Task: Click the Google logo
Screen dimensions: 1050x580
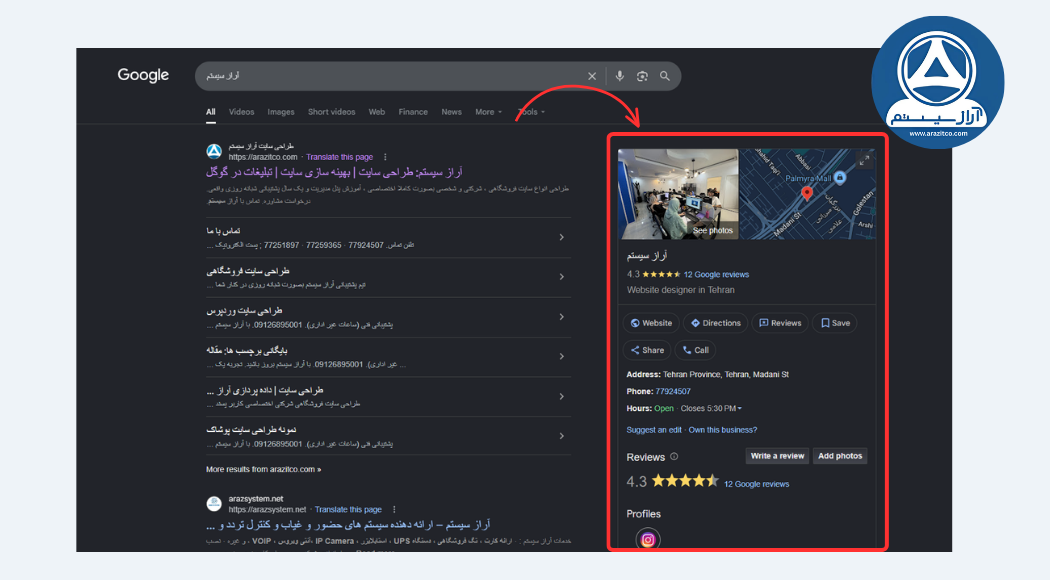Action: 143,75
